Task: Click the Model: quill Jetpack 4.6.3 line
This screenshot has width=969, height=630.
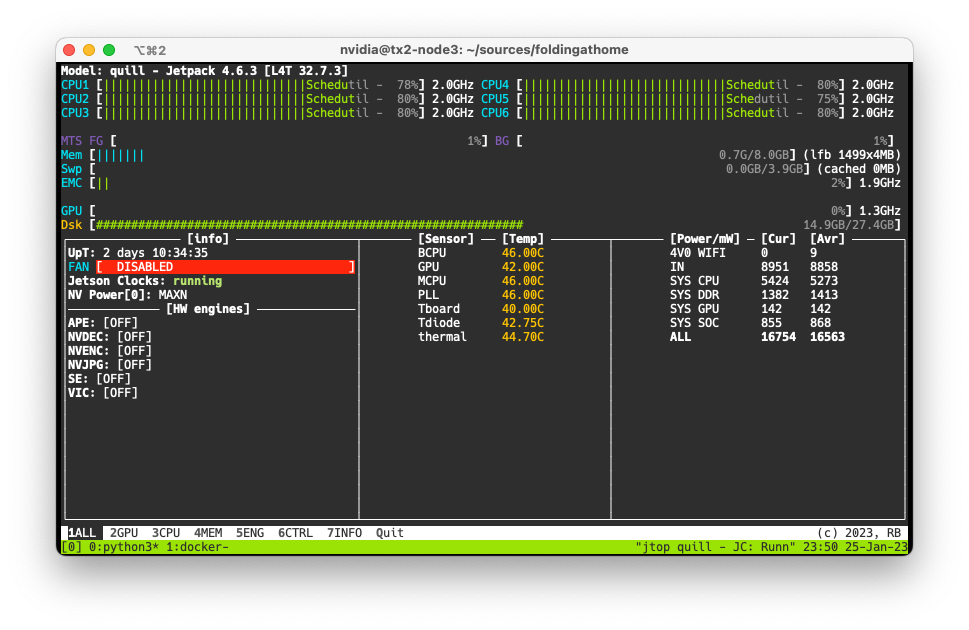Action: (x=204, y=71)
